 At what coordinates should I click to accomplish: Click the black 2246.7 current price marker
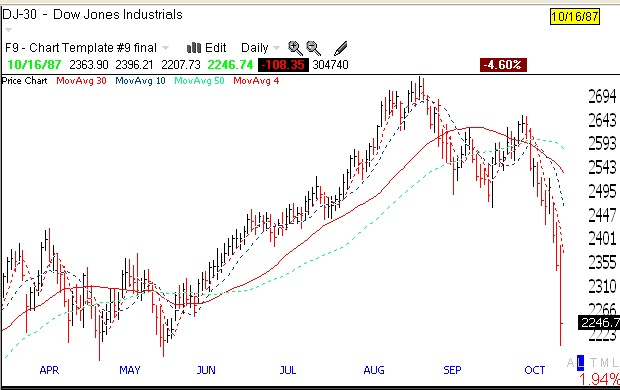click(599, 323)
